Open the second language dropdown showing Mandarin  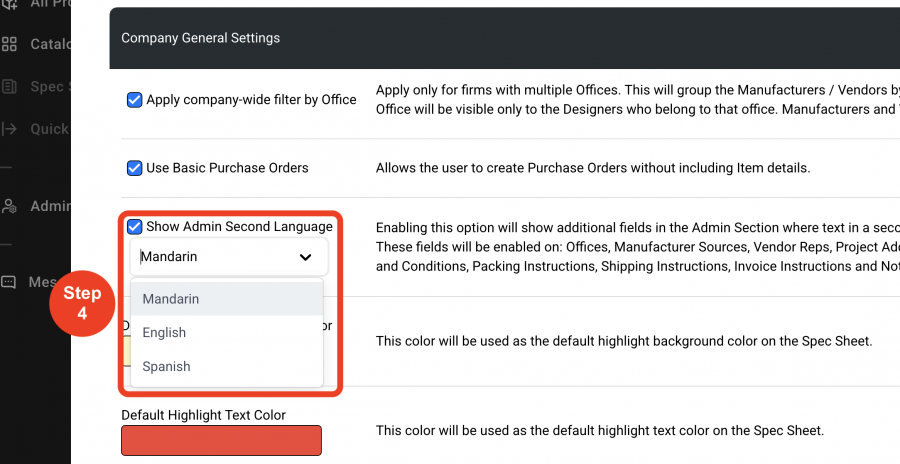(229, 257)
